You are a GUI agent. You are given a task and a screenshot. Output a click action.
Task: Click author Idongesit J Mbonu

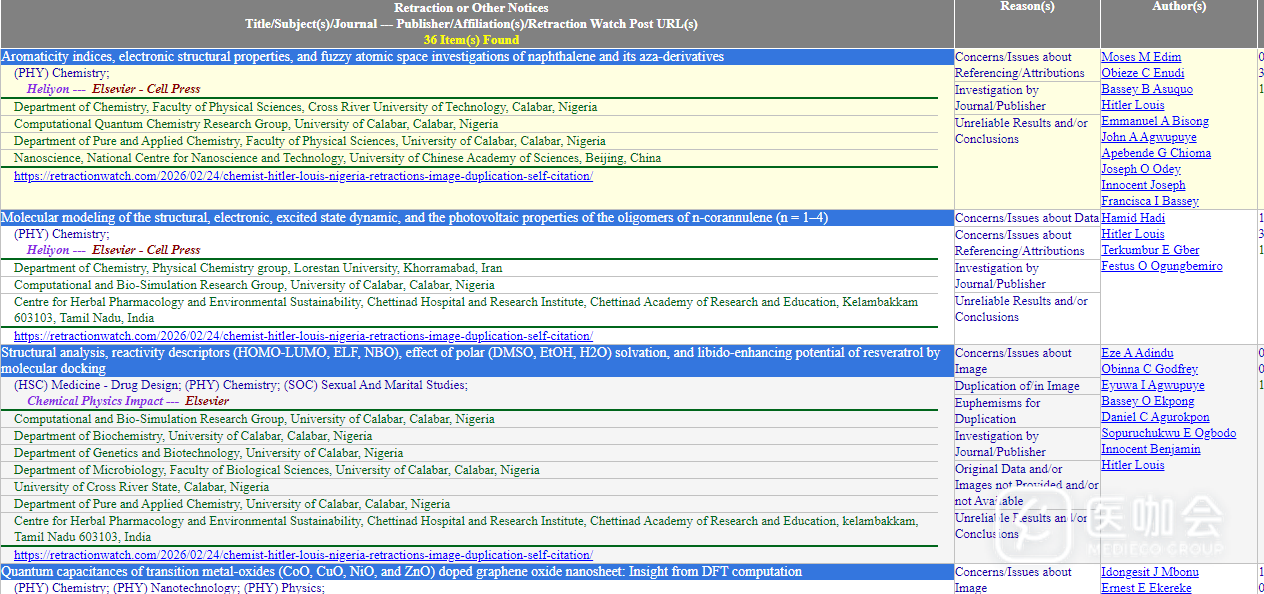coord(1149,572)
